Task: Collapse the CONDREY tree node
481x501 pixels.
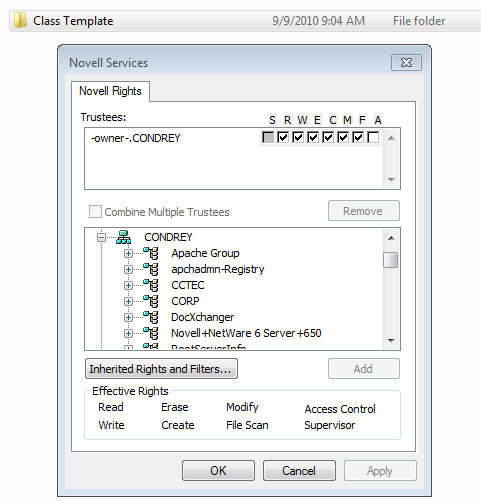Action: [x=101, y=237]
